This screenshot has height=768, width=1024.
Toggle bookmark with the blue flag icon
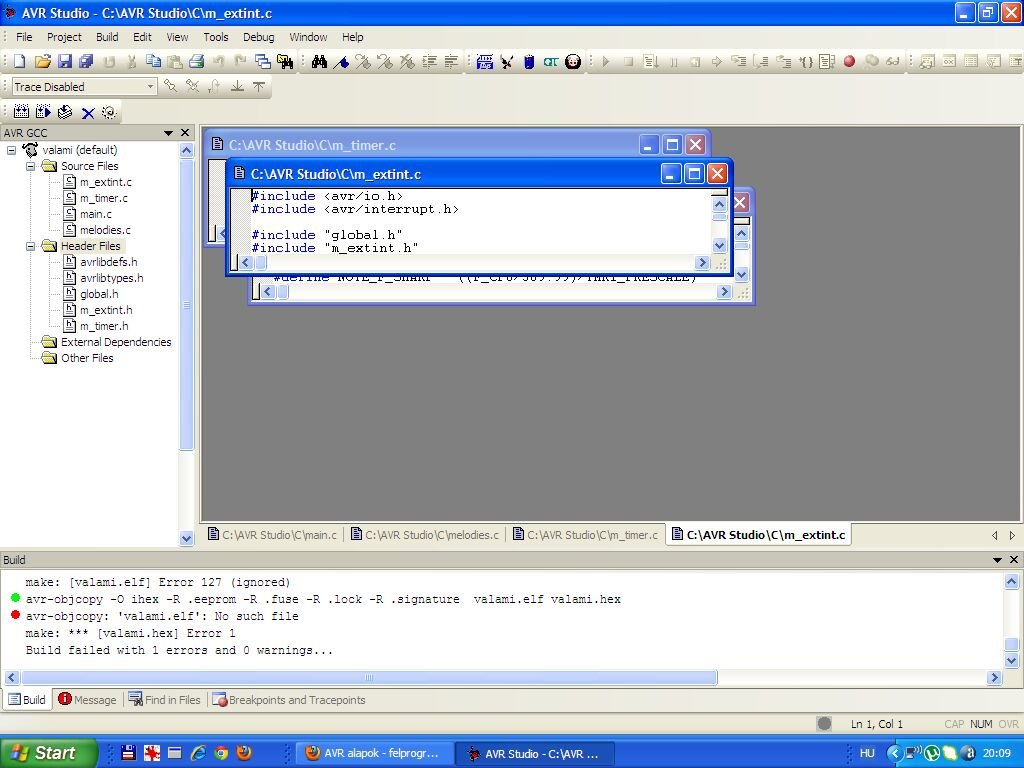point(341,61)
